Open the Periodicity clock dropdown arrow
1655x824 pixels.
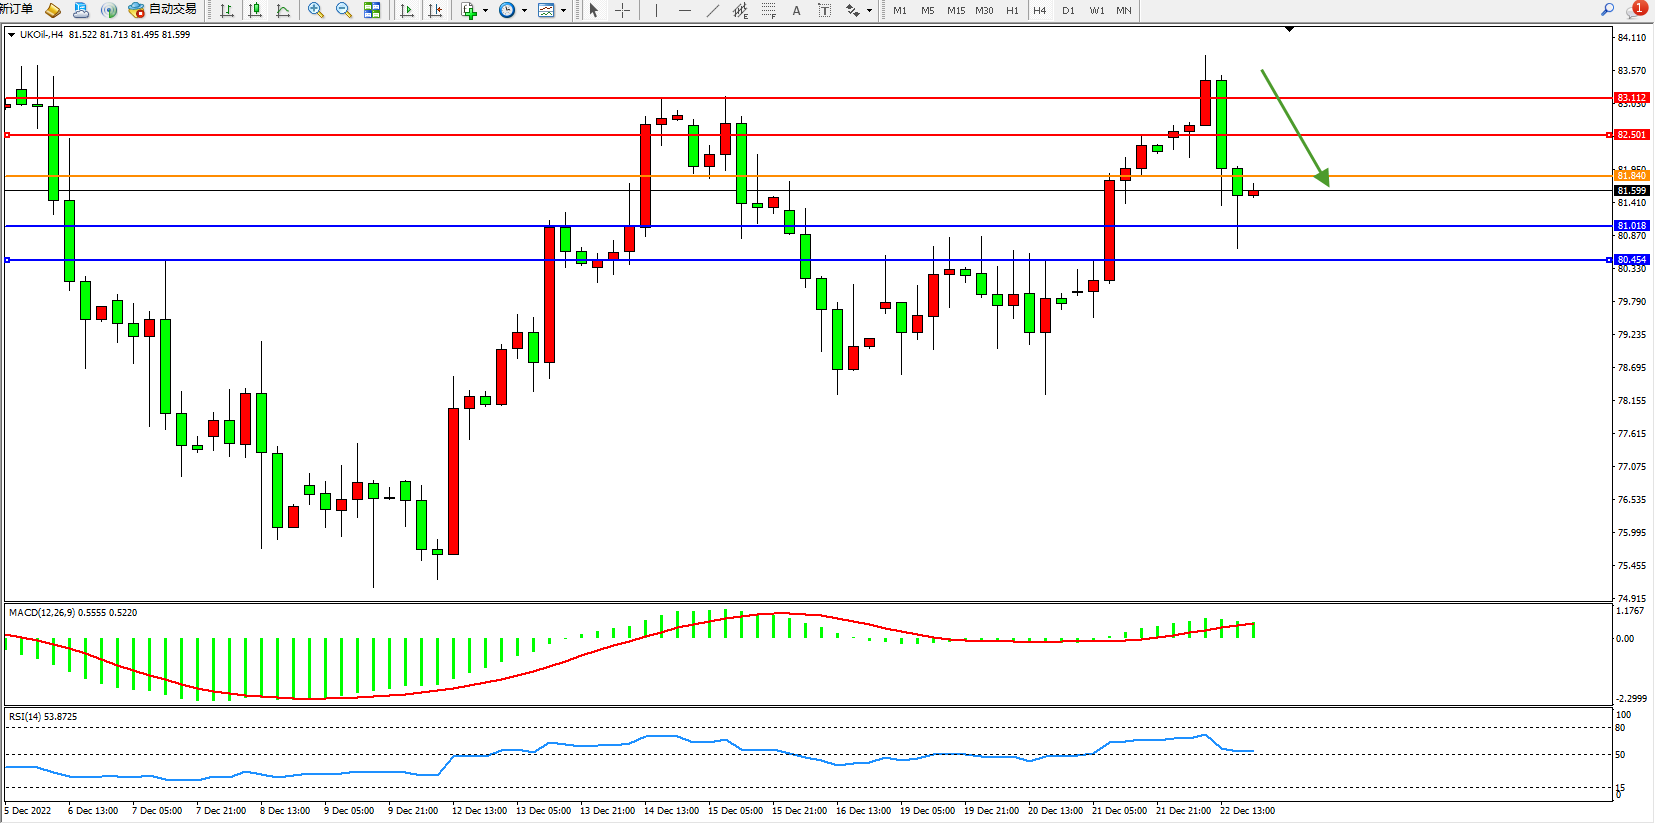(524, 11)
